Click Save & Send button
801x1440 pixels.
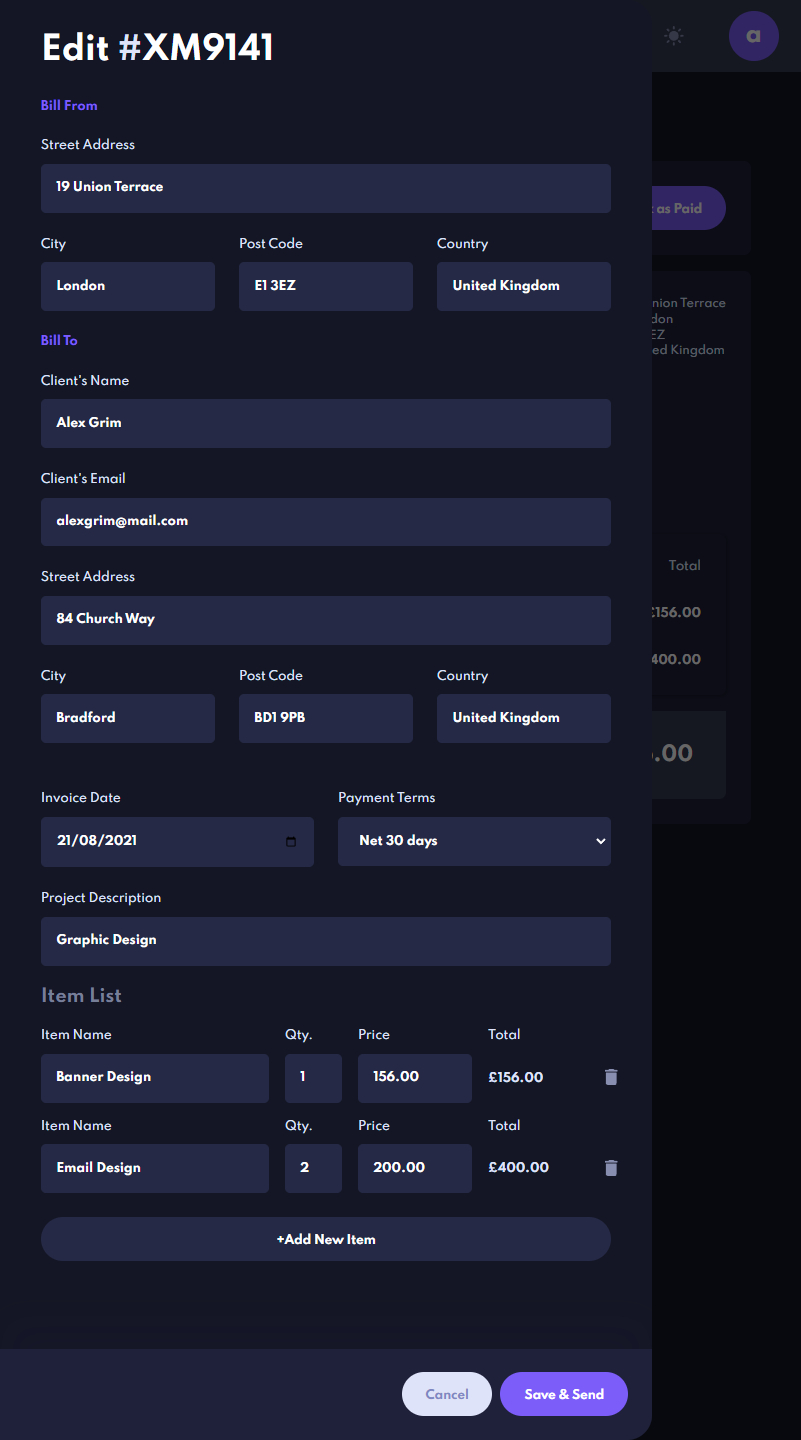pyautogui.click(x=563, y=1394)
